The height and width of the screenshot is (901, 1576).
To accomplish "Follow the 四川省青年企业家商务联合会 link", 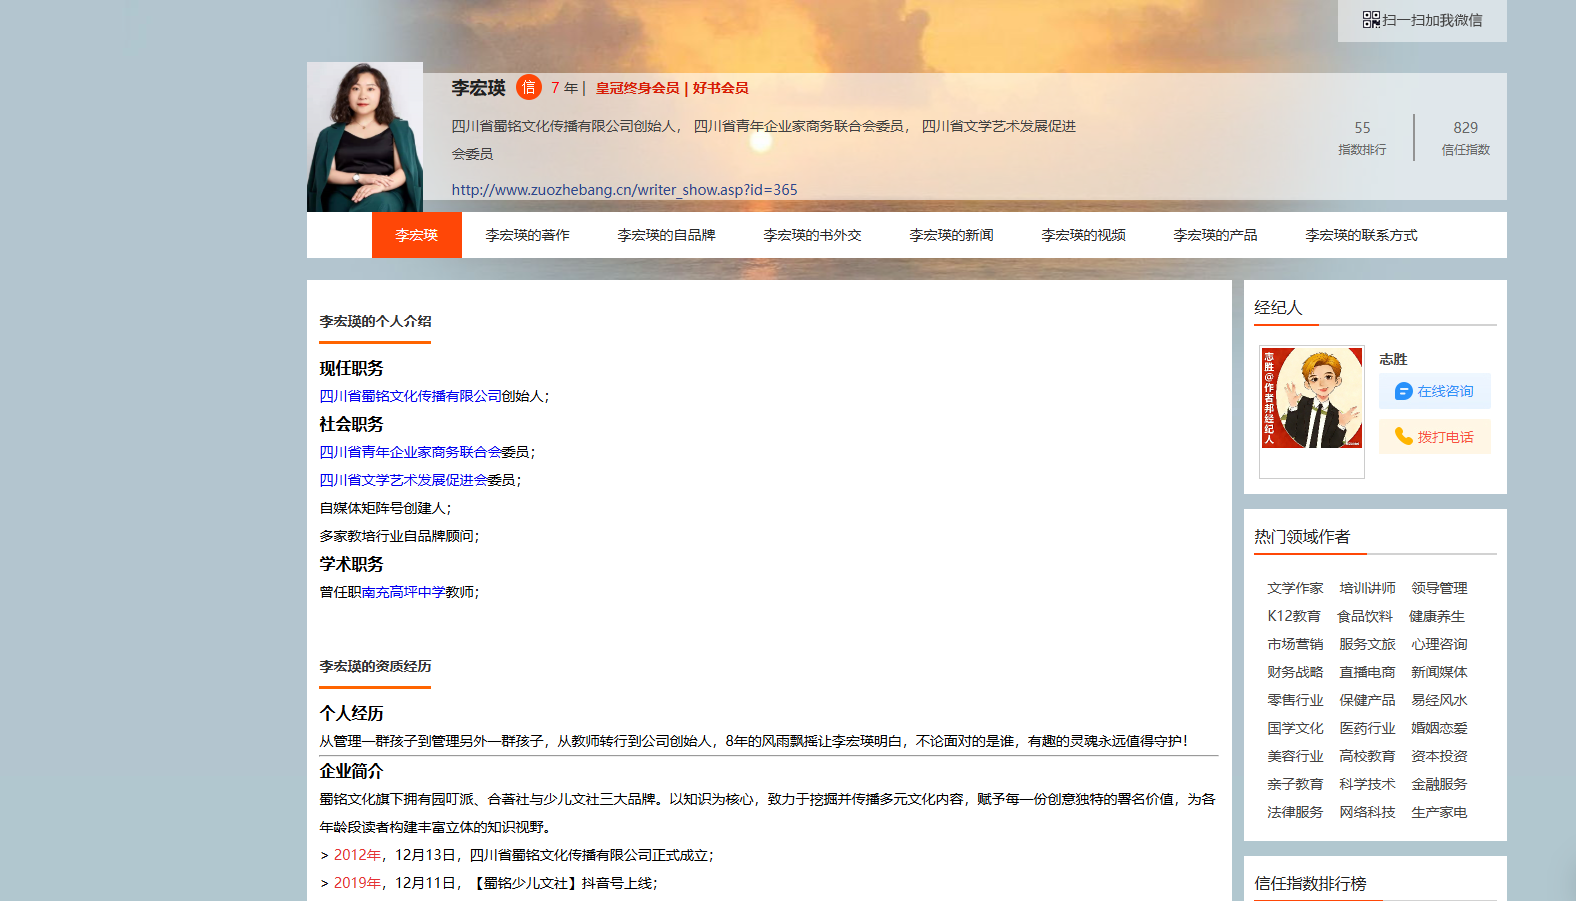I will tap(410, 452).
